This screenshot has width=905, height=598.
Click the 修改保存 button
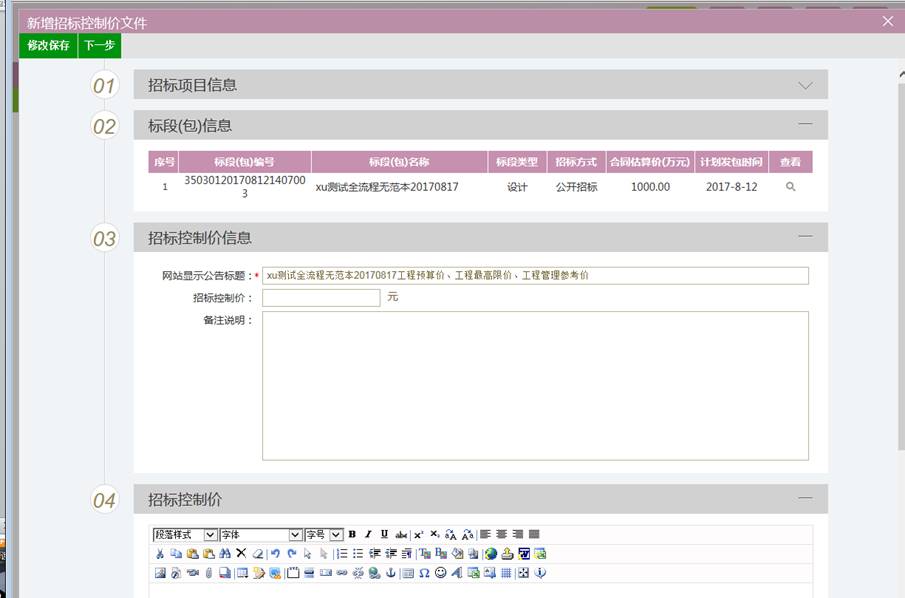(x=48, y=46)
